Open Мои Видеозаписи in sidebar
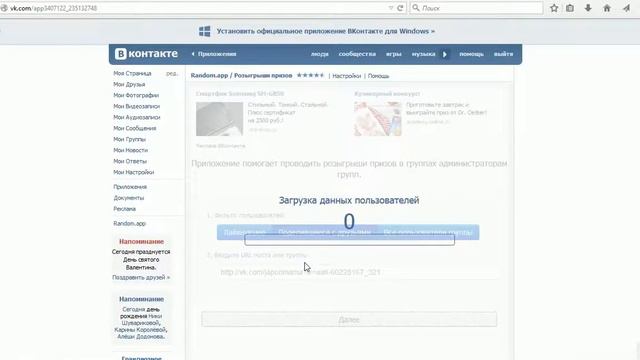 (x=136, y=107)
